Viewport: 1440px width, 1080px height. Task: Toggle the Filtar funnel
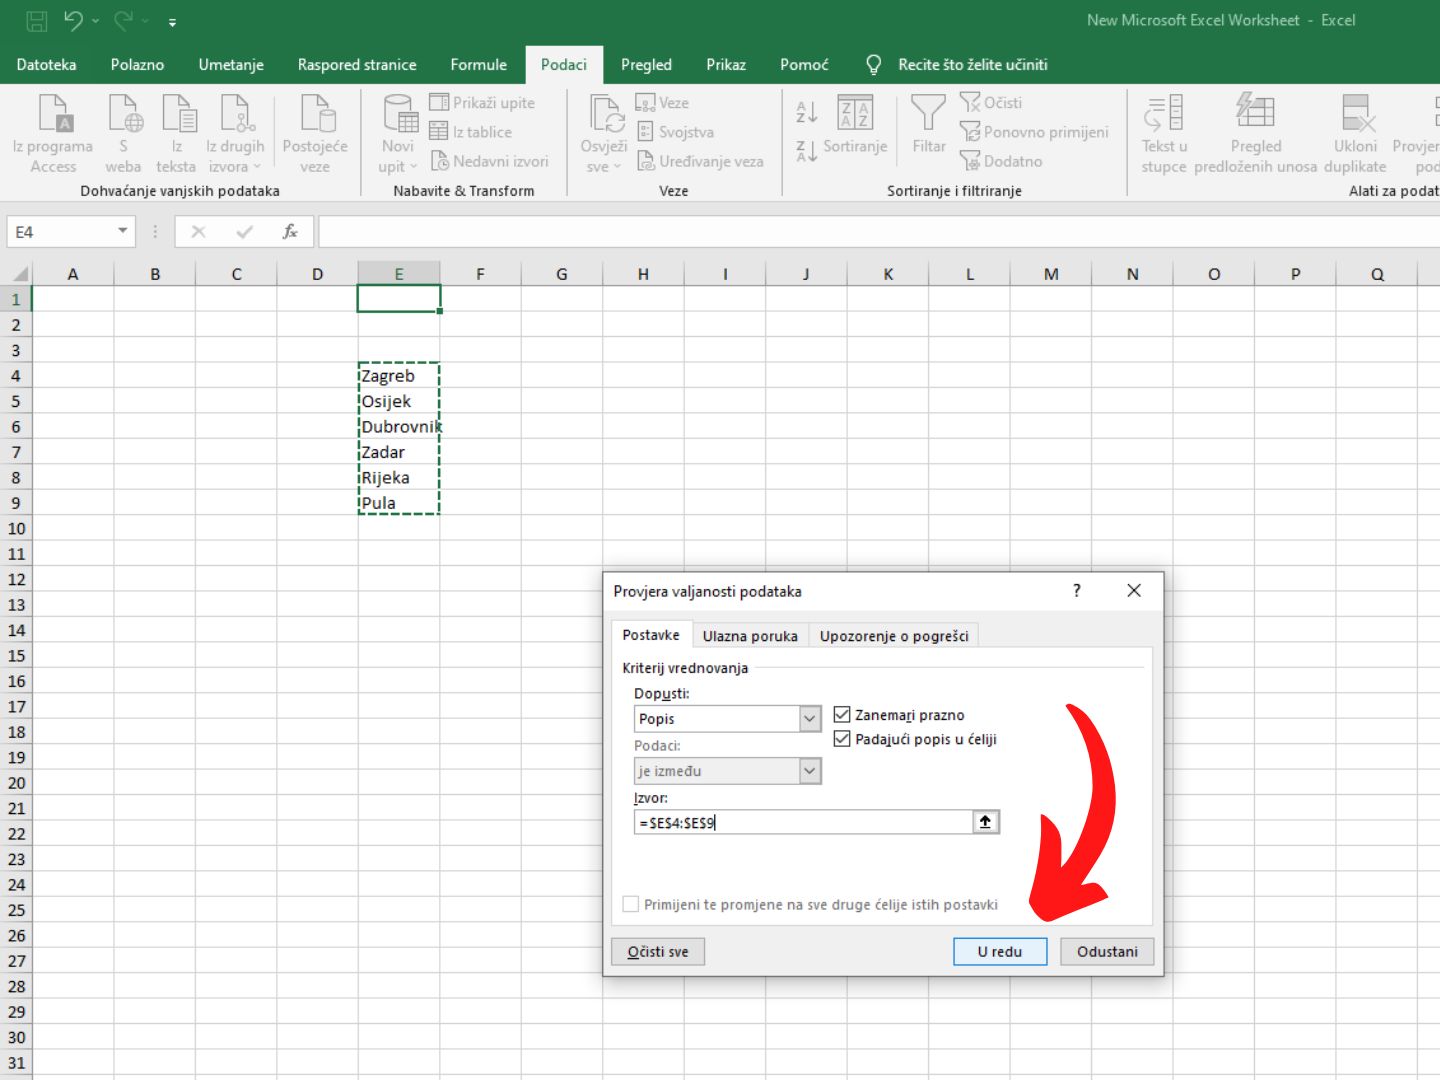click(928, 125)
